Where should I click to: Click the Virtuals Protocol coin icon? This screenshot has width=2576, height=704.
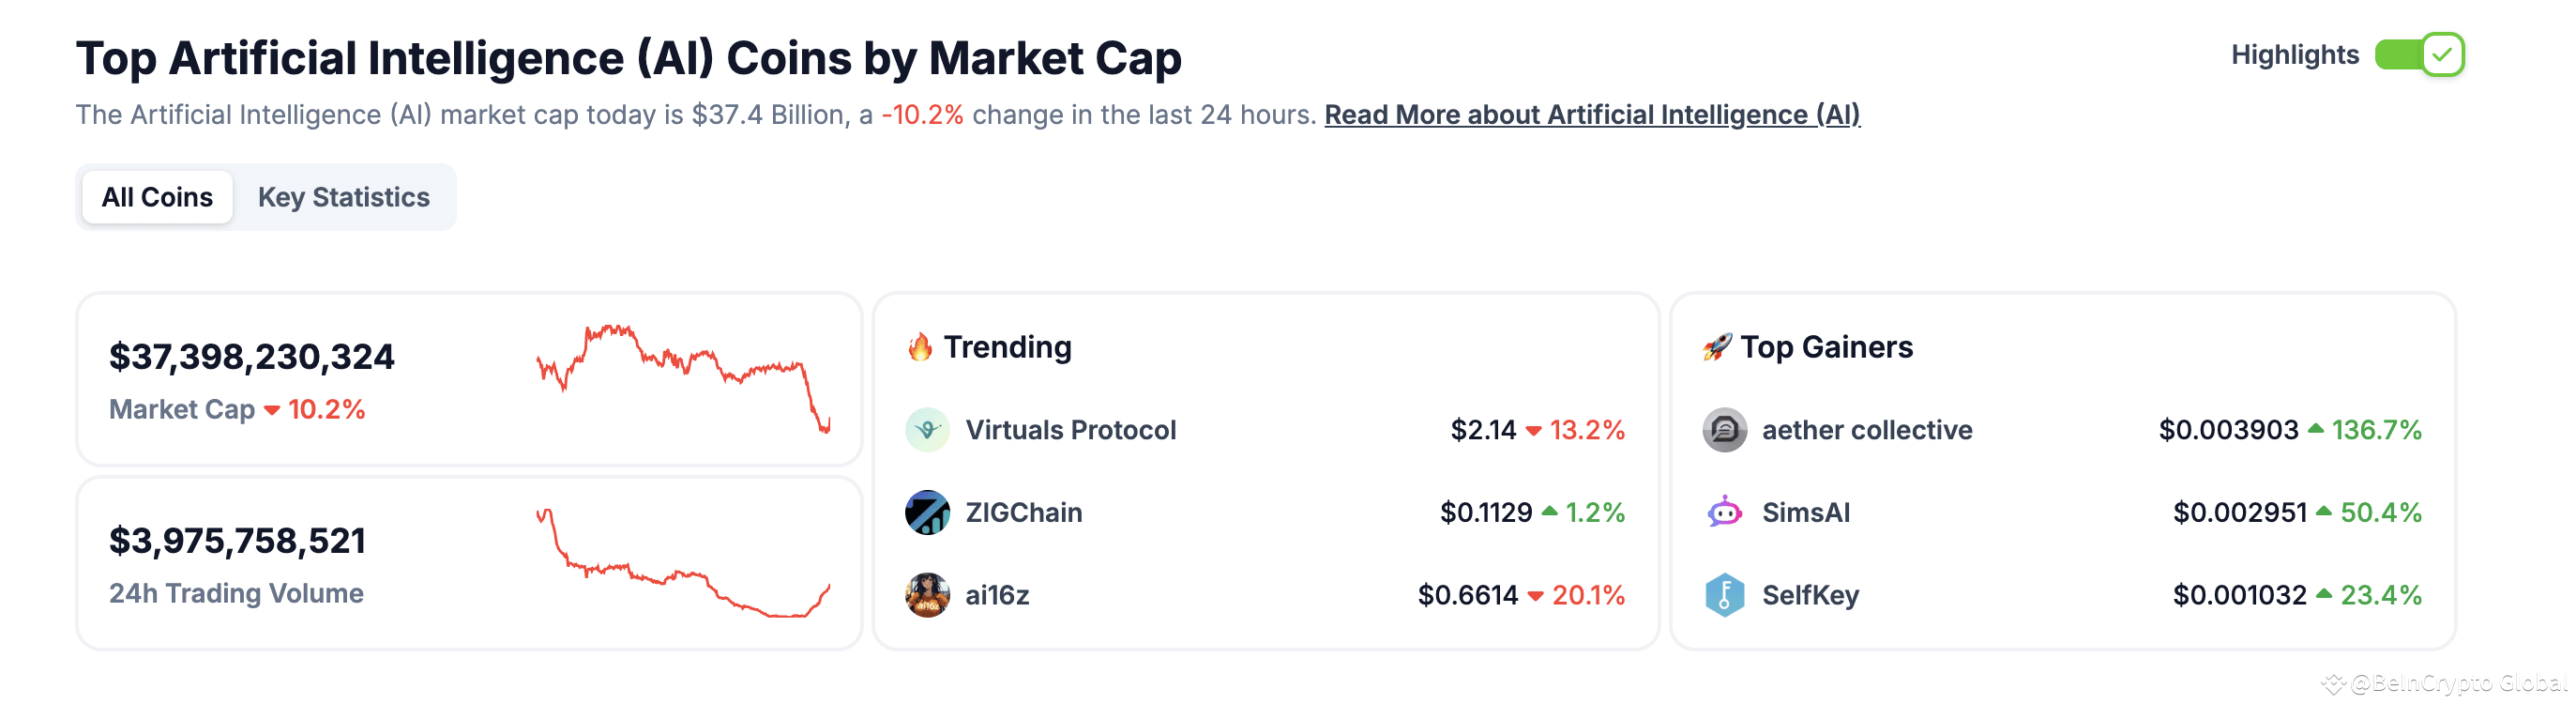[x=931, y=430]
